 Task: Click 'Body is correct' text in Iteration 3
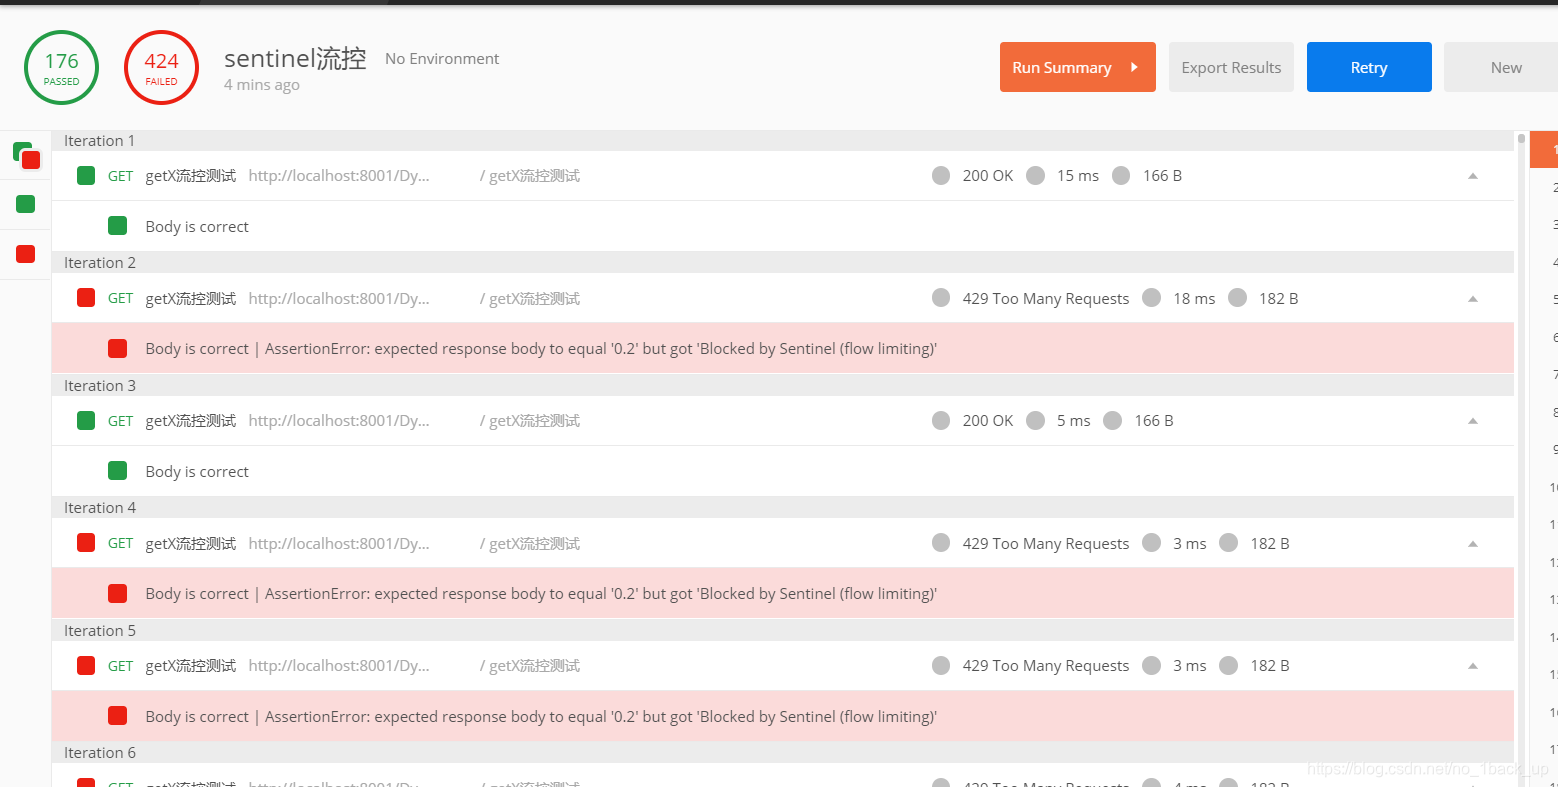197,472
